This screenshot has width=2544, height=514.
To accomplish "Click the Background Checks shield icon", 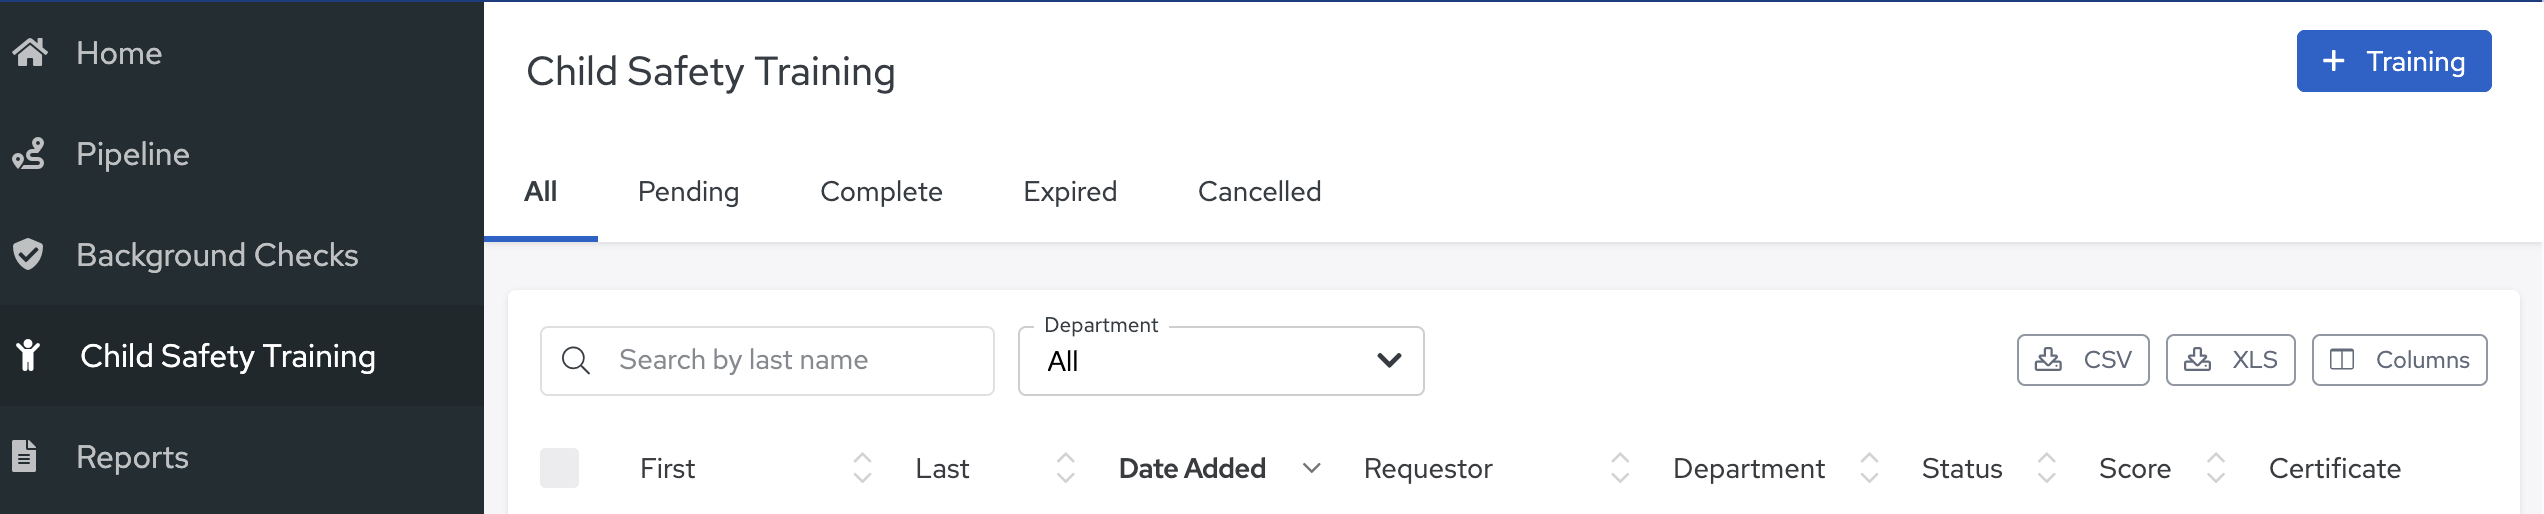I will tap(28, 255).
